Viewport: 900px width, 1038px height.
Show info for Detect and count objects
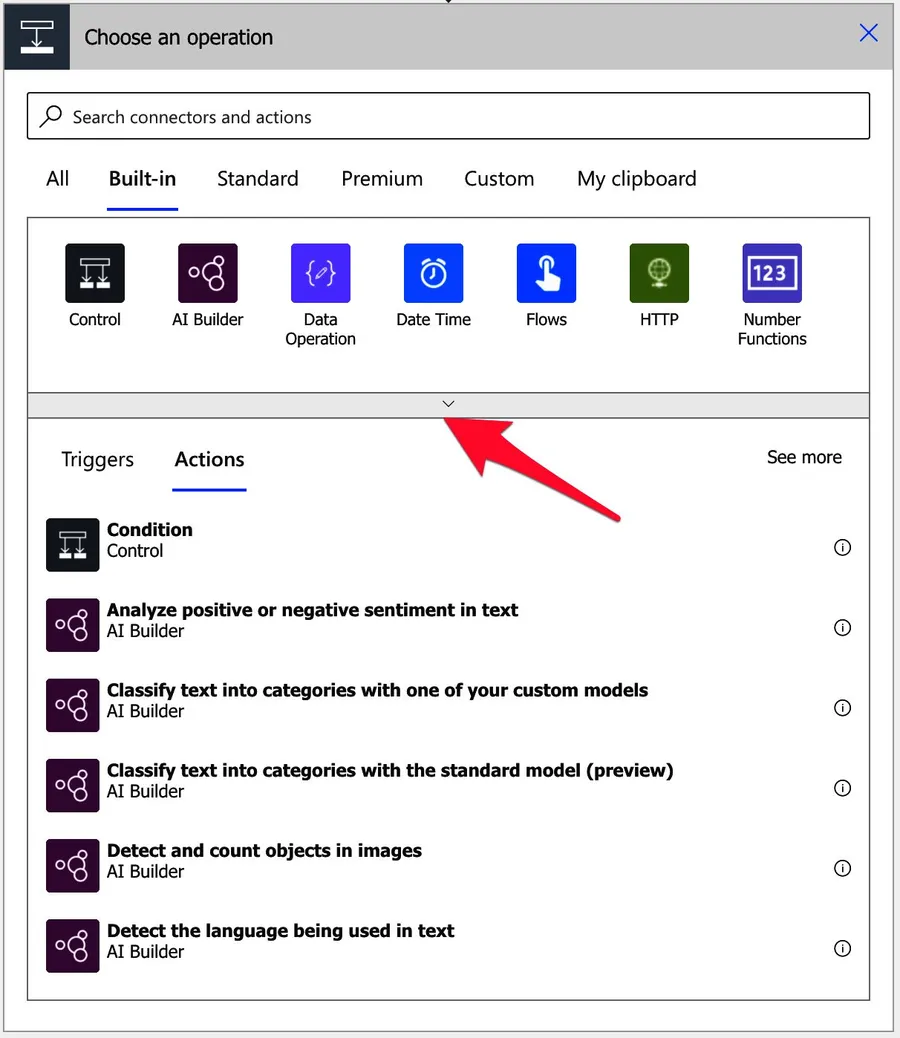842,868
